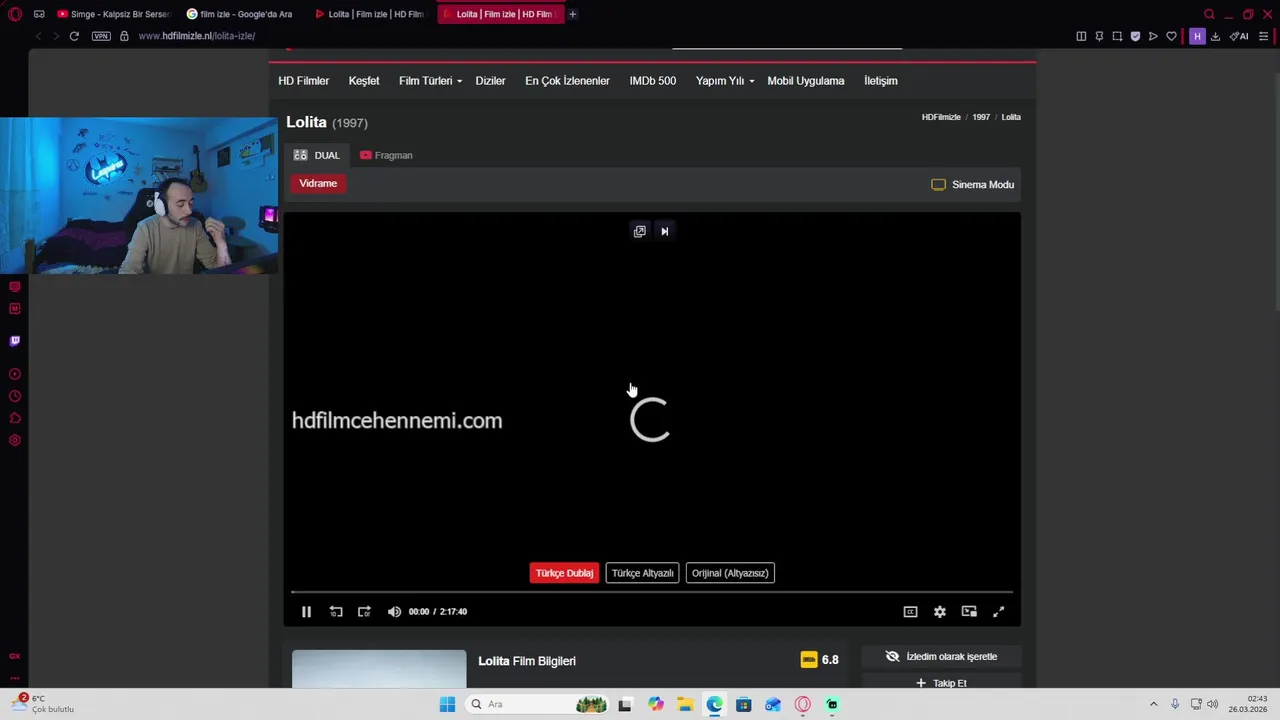Image resolution: width=1280 pixels, height=720 pixels.
Task: Click the snapshot capture icon in toolbar
Action: 1117,36
